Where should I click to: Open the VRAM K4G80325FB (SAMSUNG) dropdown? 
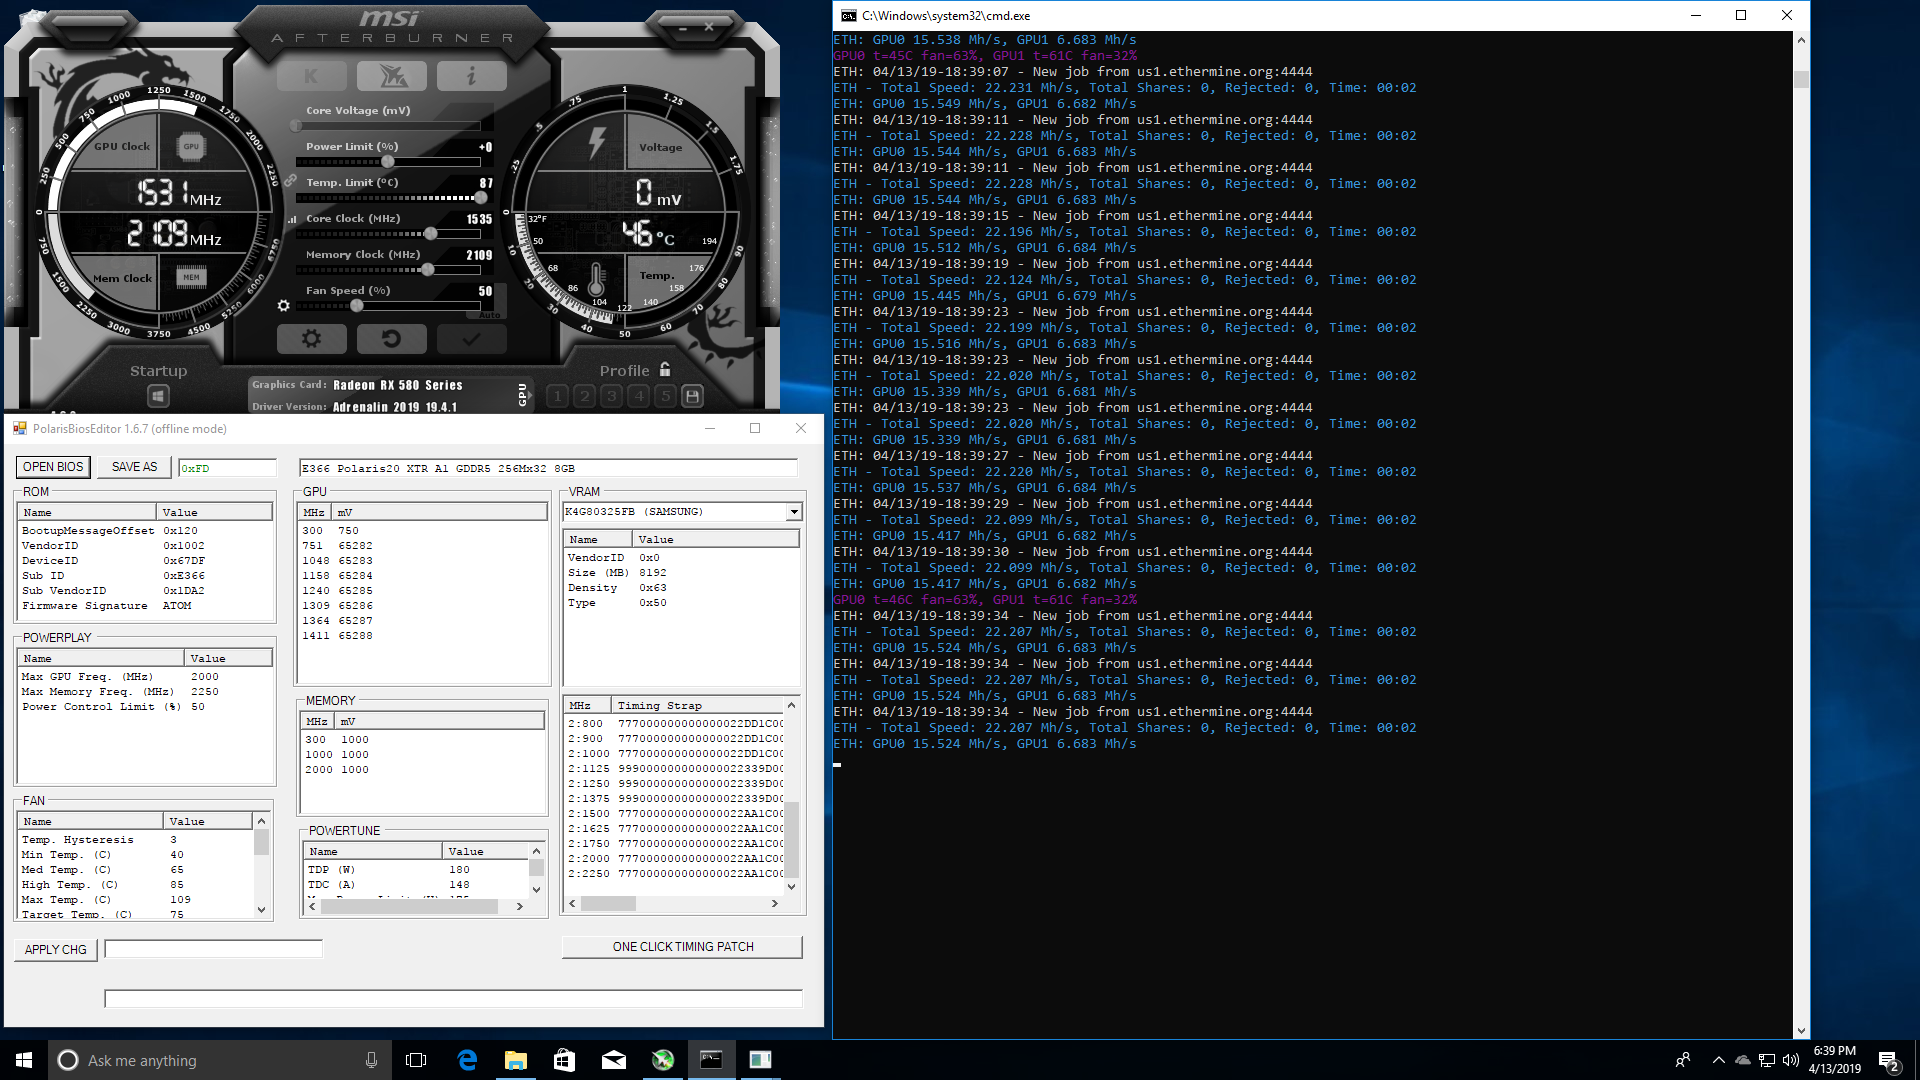point(794,512)
